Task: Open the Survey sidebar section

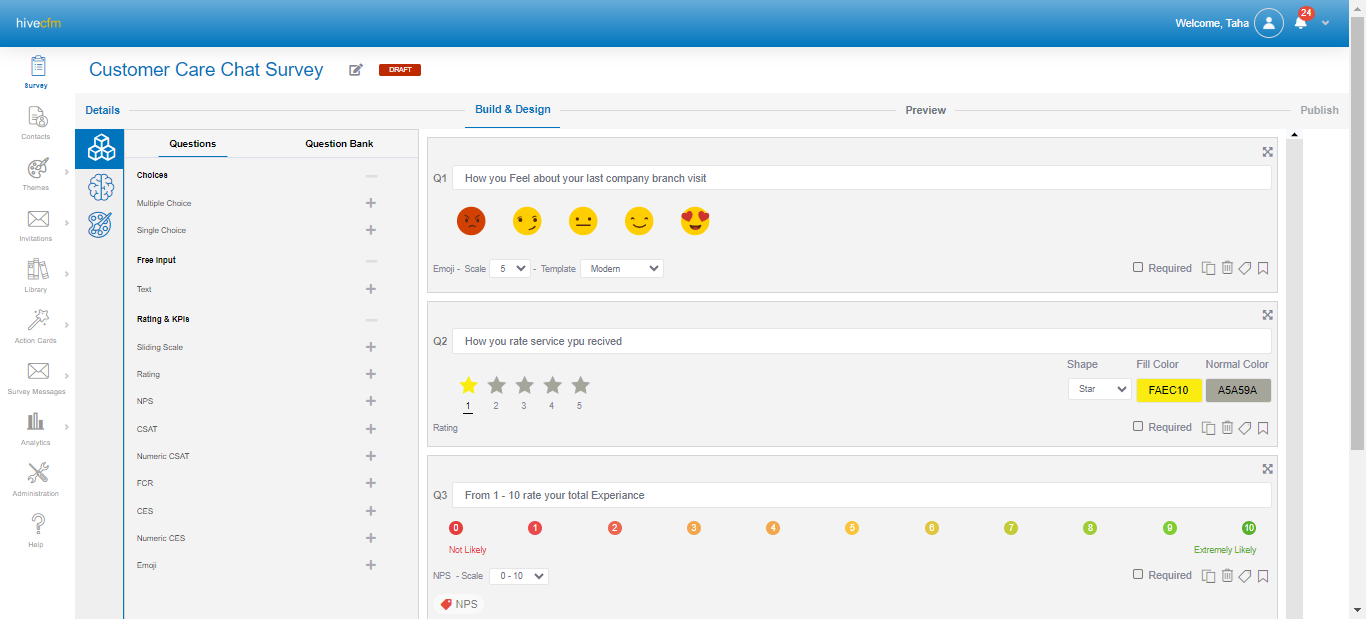Action: (x=37, y=72)
